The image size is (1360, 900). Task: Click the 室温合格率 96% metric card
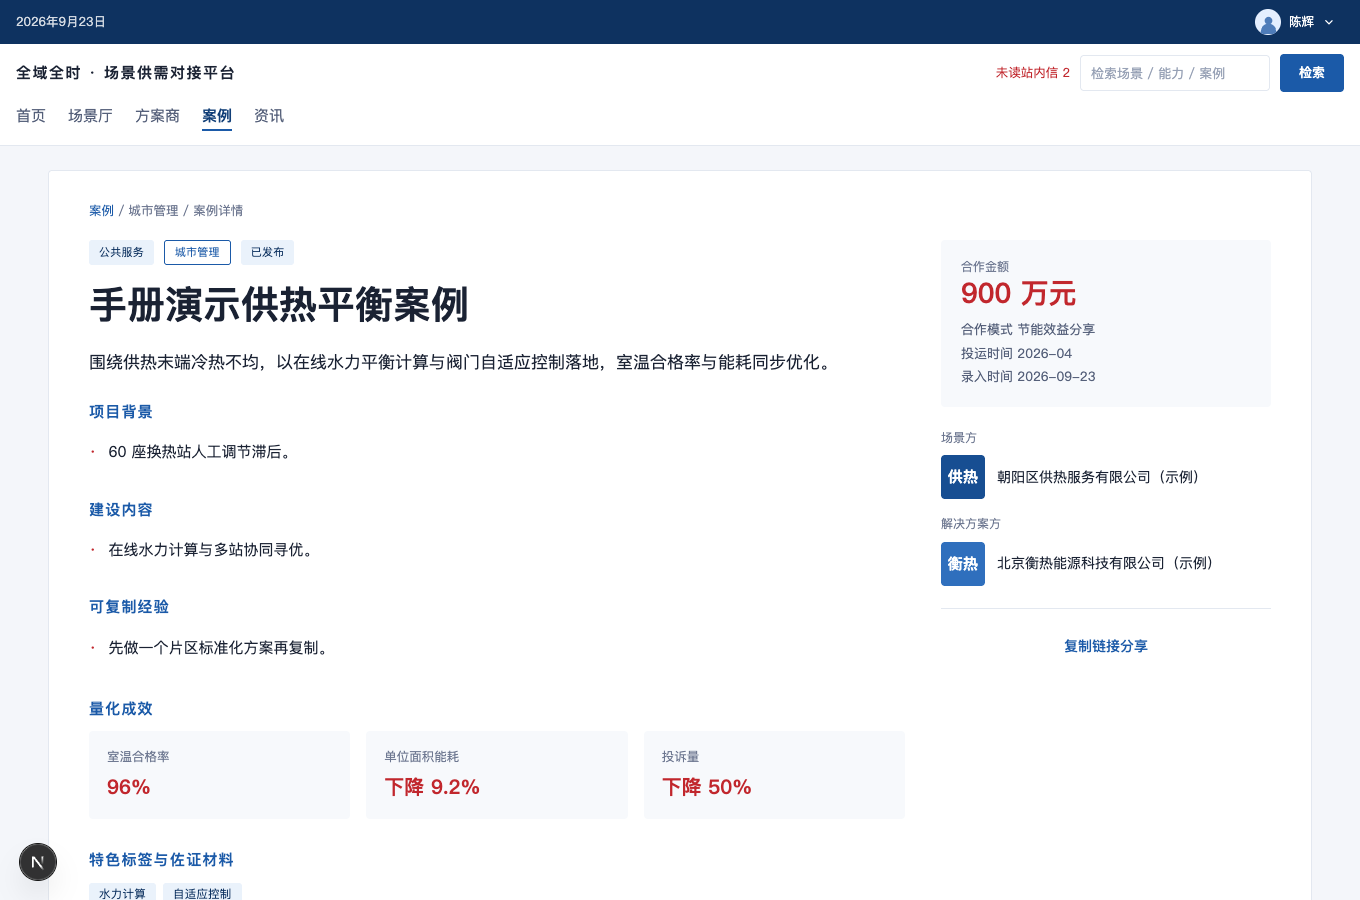[x=219, y=775]
